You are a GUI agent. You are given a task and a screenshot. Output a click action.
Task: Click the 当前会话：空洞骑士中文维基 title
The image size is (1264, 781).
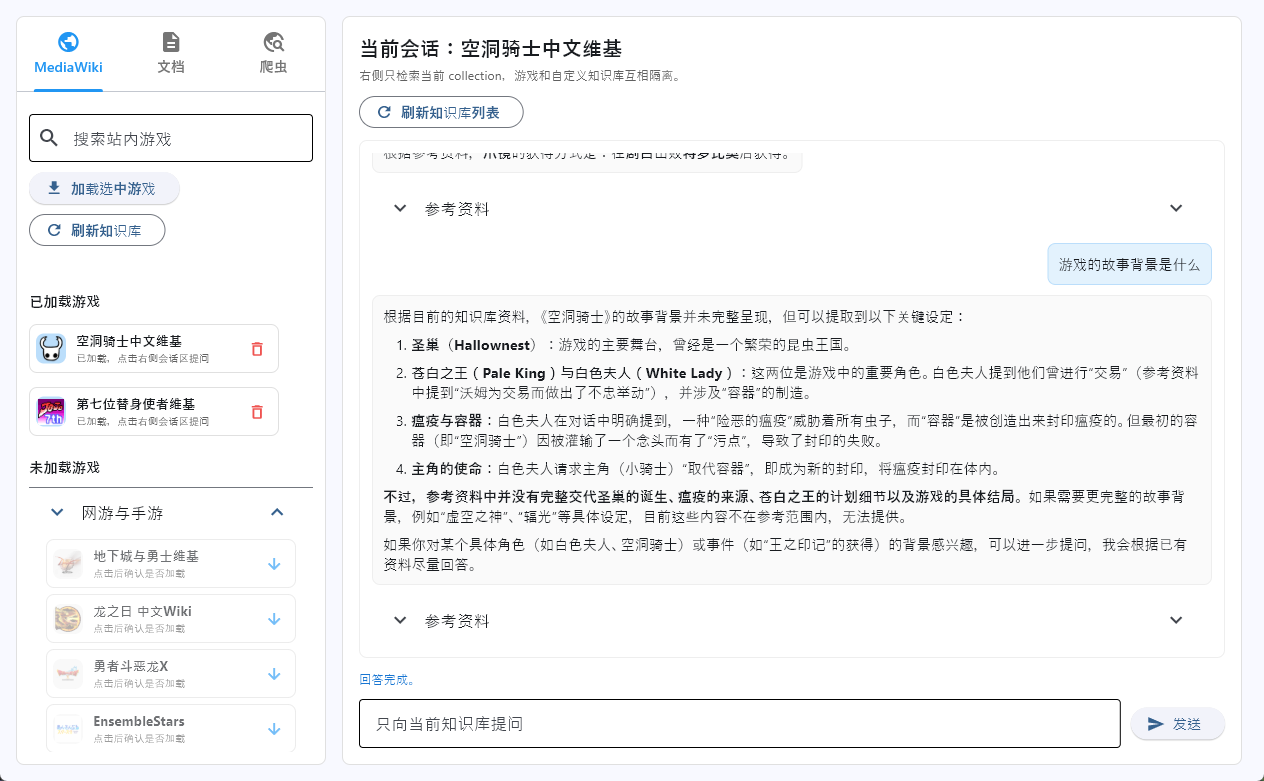pyautogui.click(x=491, y=48)
